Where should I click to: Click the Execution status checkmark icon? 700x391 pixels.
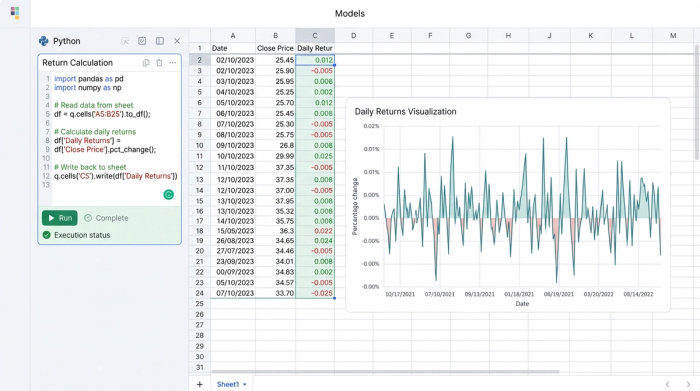pyautogui.click(x=46, y=235)
